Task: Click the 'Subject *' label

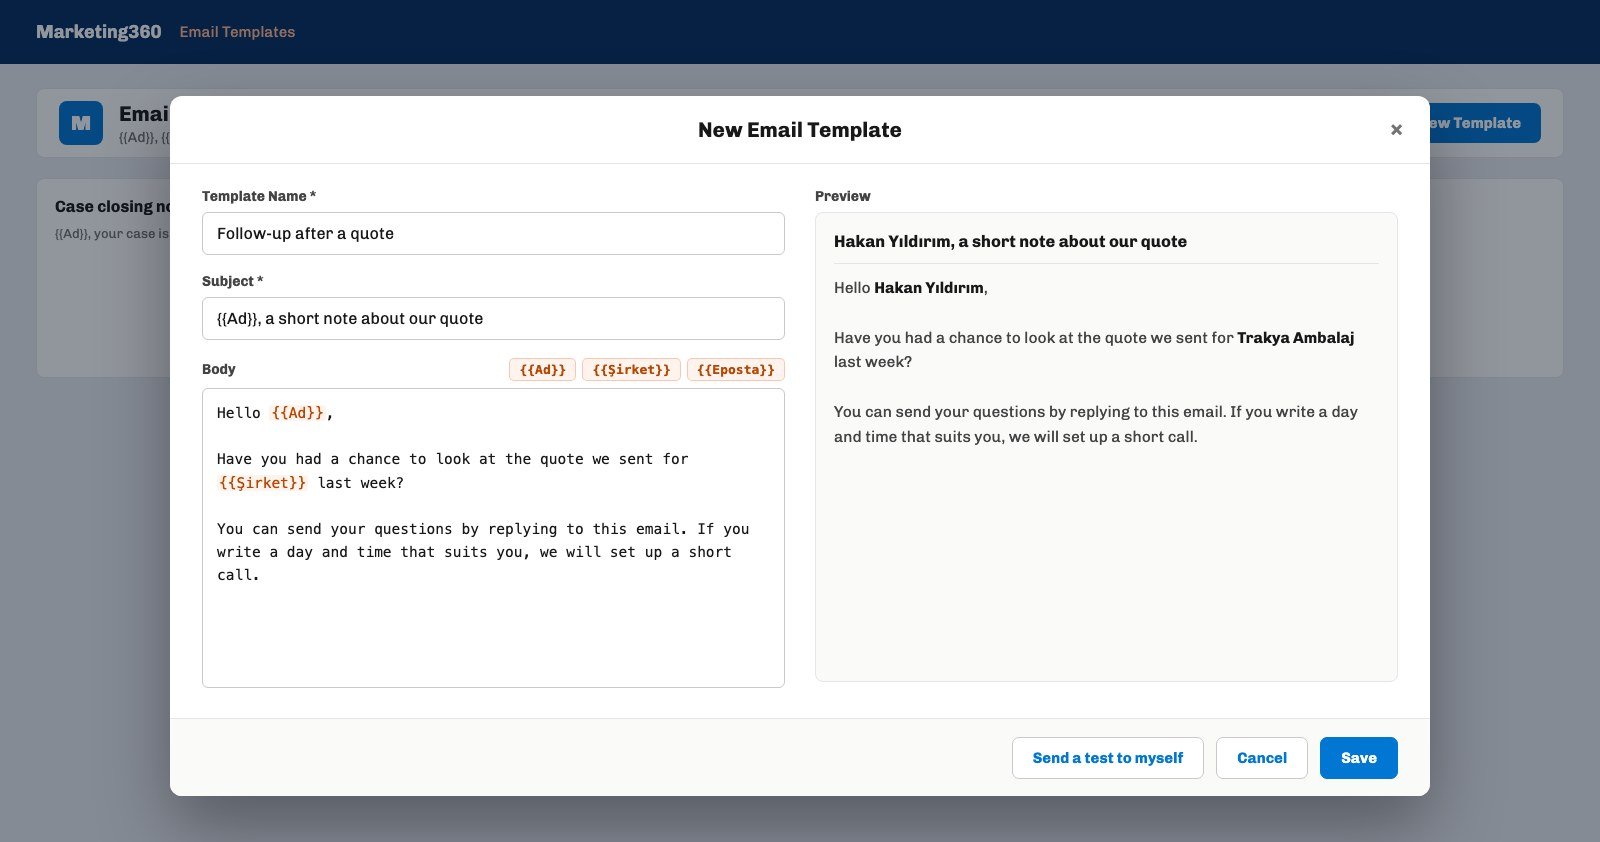Action: [x=233, y=281]
